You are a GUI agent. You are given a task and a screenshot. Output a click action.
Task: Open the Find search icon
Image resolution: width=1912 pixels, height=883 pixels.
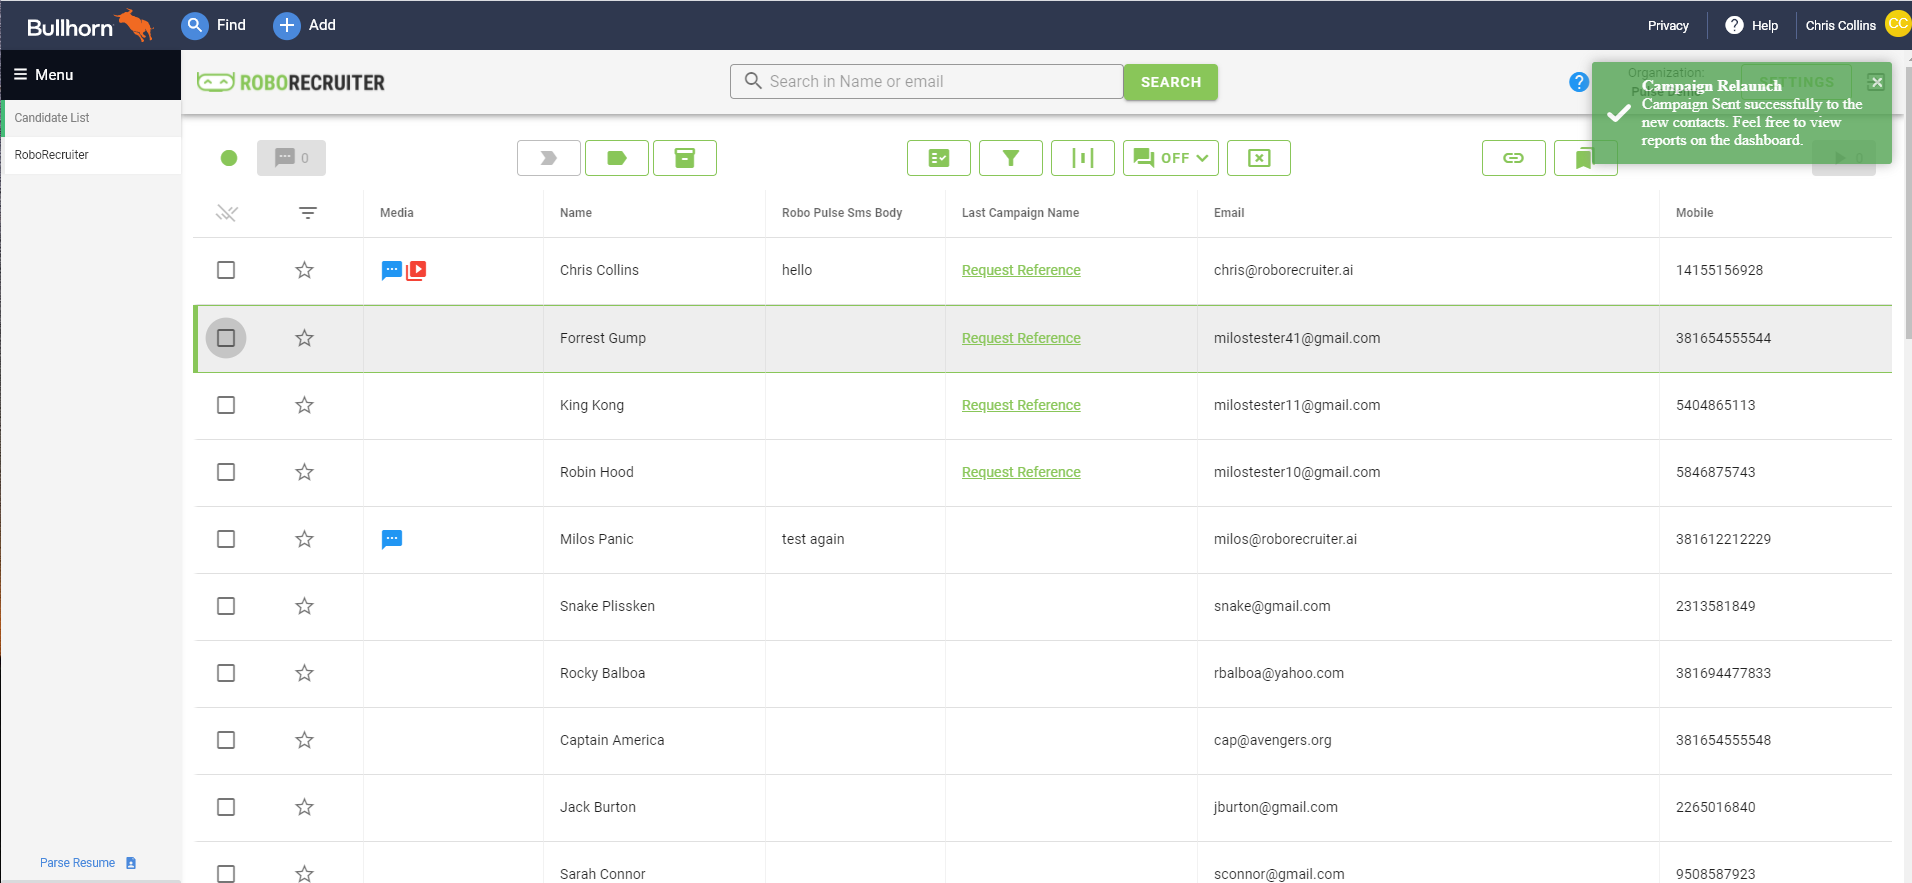pyautogui.click(x=195, y=25)
